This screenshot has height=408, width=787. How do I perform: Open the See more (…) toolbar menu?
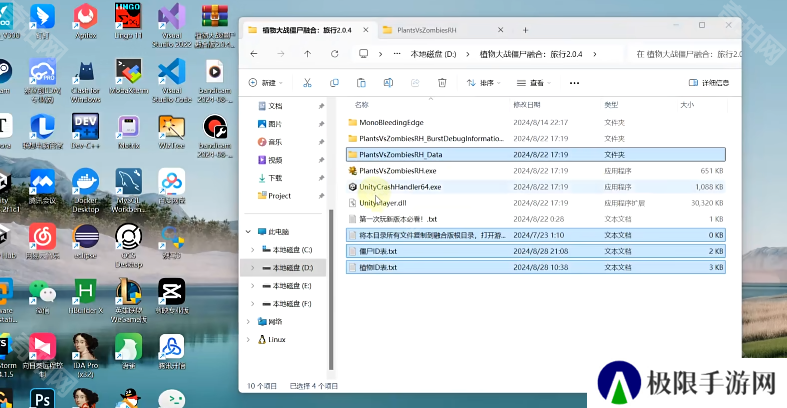click(574, 83)
